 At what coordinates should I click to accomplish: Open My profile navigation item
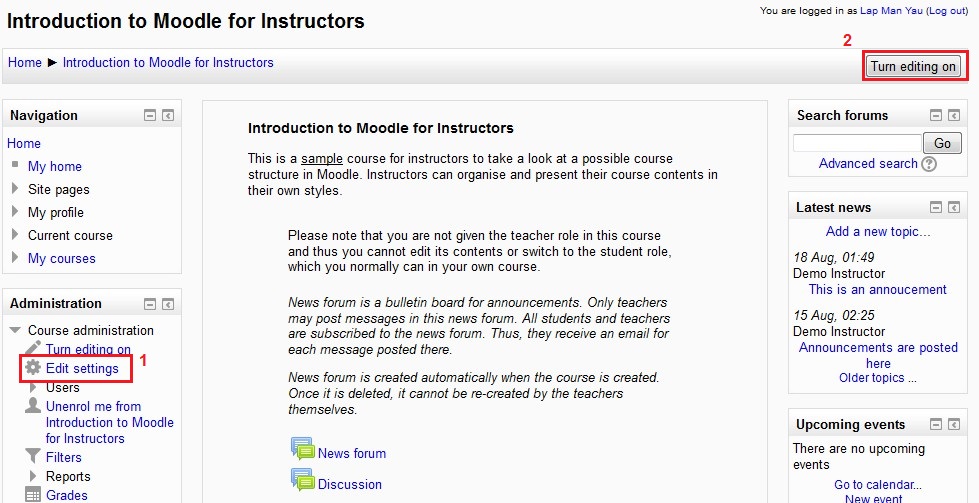point(56,212)
